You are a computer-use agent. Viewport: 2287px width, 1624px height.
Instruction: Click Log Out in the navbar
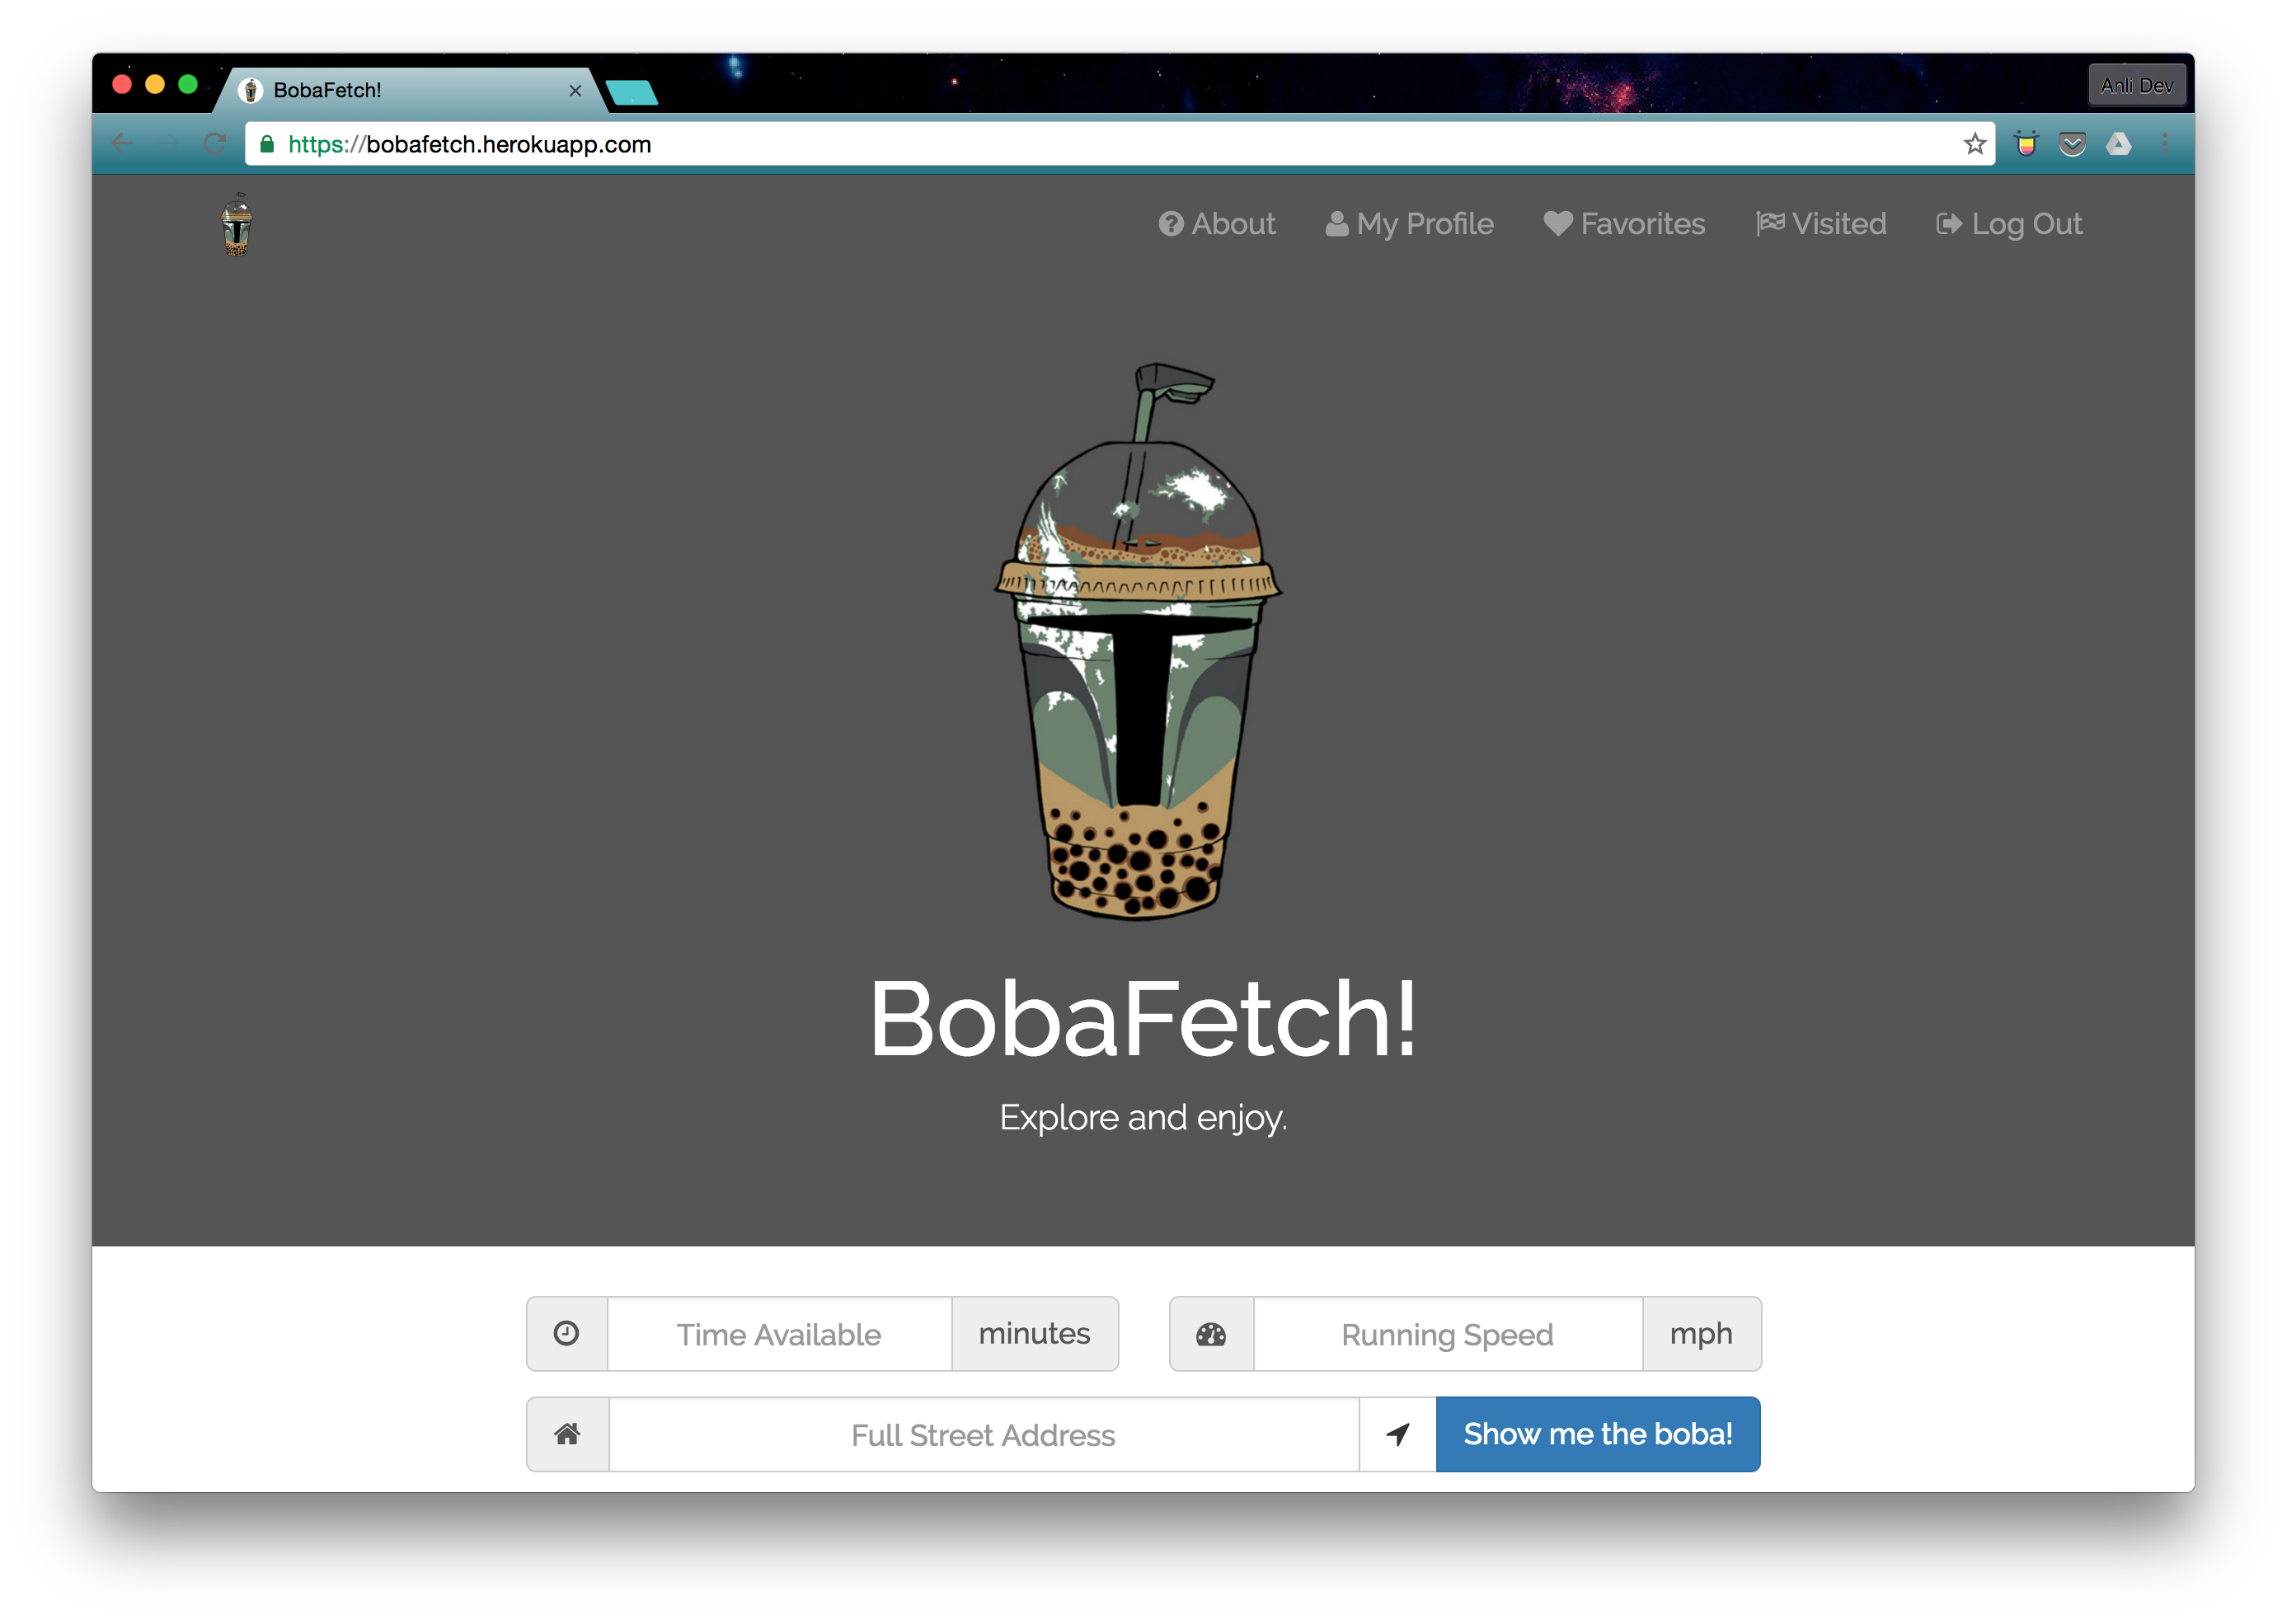tap(2009, 224)
